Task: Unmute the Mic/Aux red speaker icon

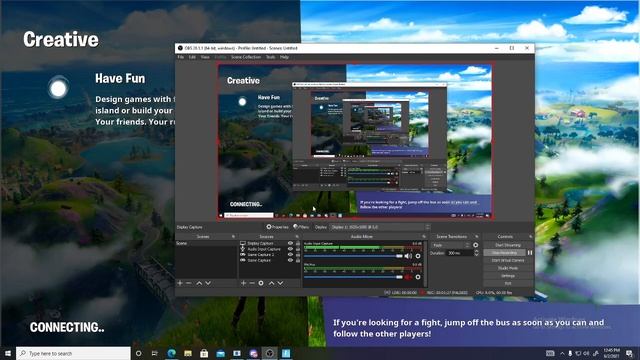Action: pyautogui.click(x=408, y=277)
